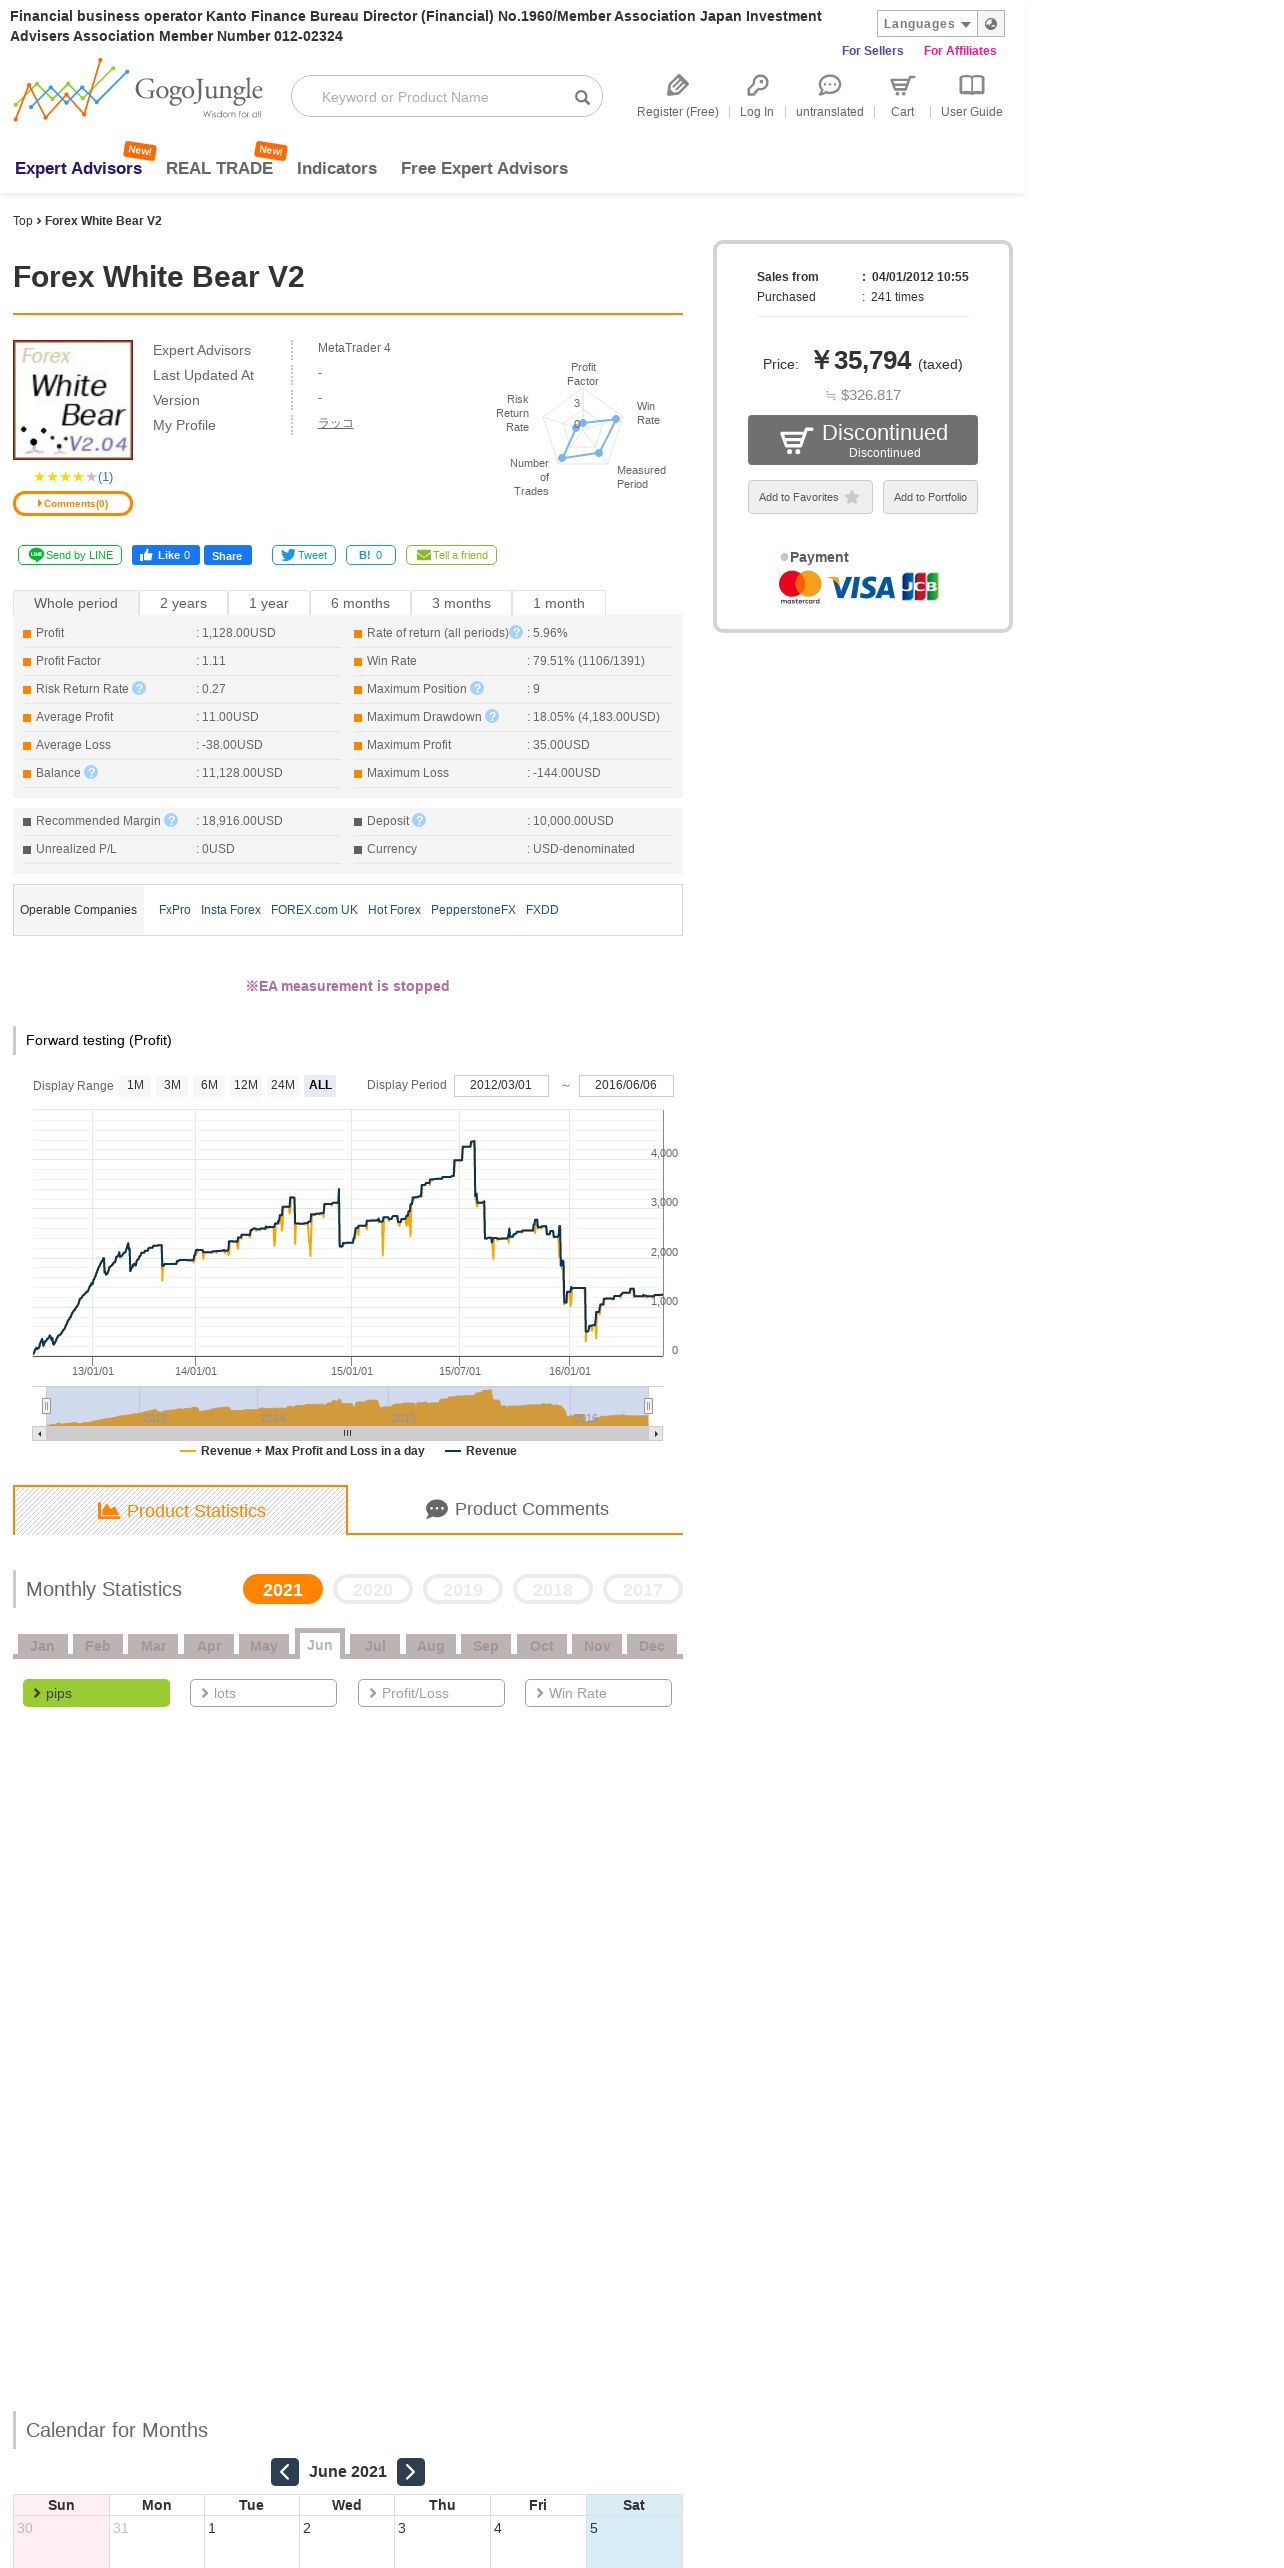Click chart scrollbar right arrow

point(656,1434)
